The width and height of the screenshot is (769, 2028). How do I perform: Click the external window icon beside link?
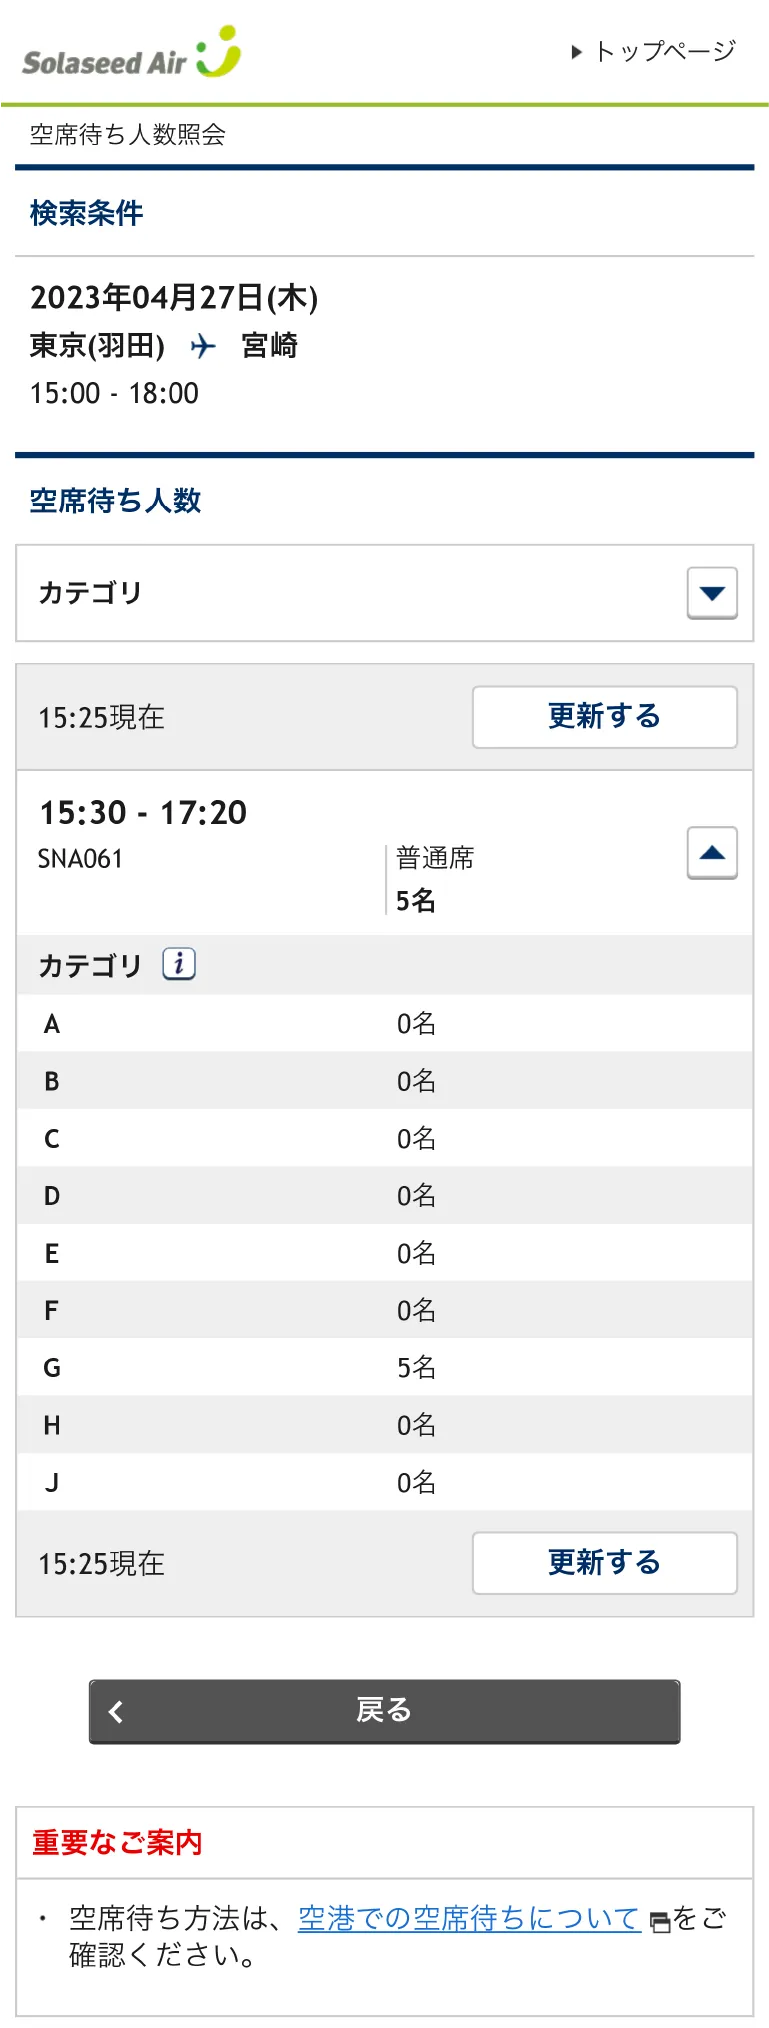tap(660, 1922)
